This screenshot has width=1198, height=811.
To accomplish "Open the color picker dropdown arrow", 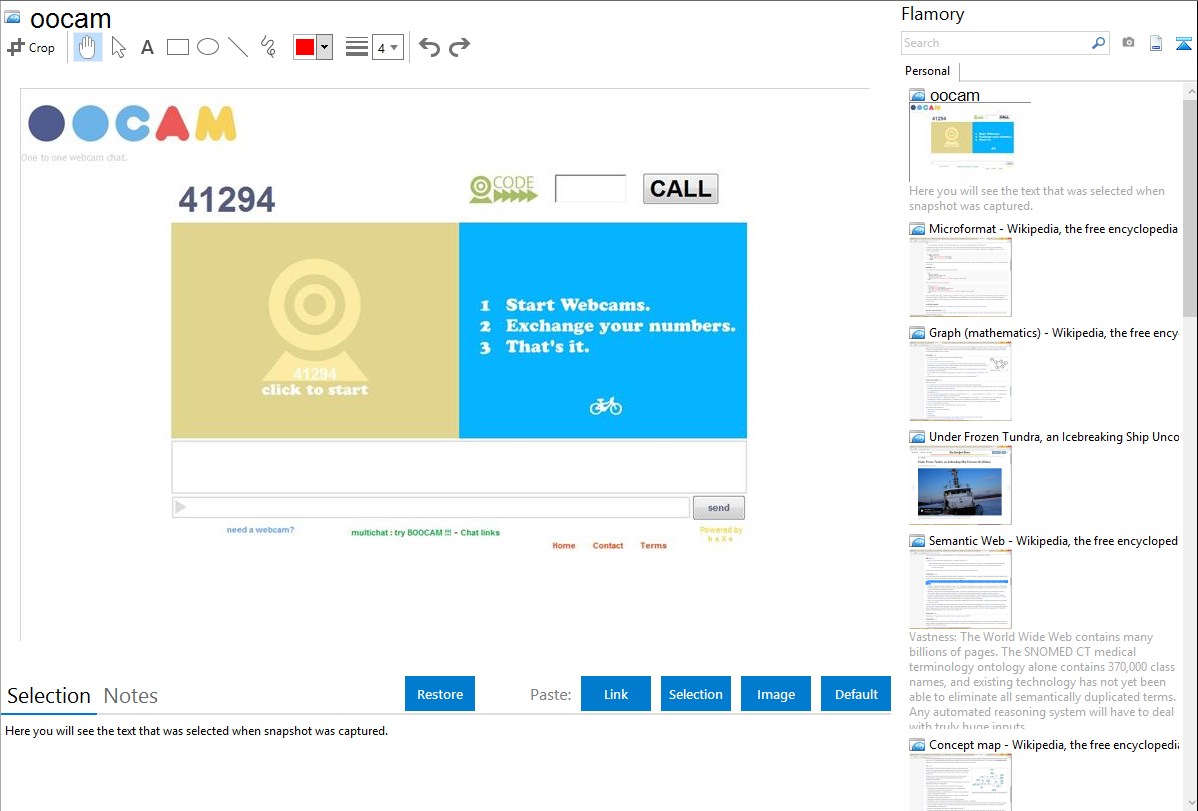I will pos(325,47).
